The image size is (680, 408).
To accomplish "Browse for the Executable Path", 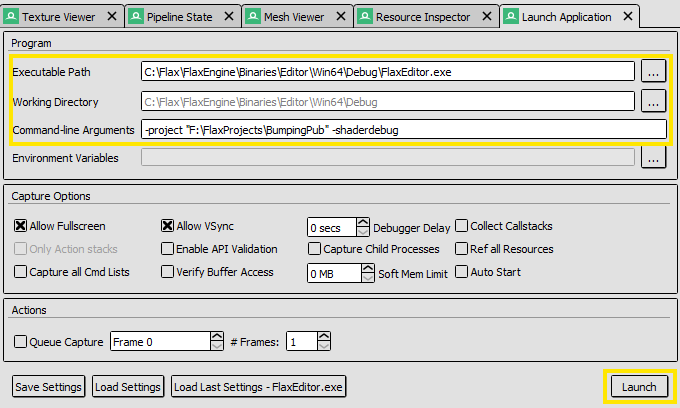I will click(x=653, y=72).
